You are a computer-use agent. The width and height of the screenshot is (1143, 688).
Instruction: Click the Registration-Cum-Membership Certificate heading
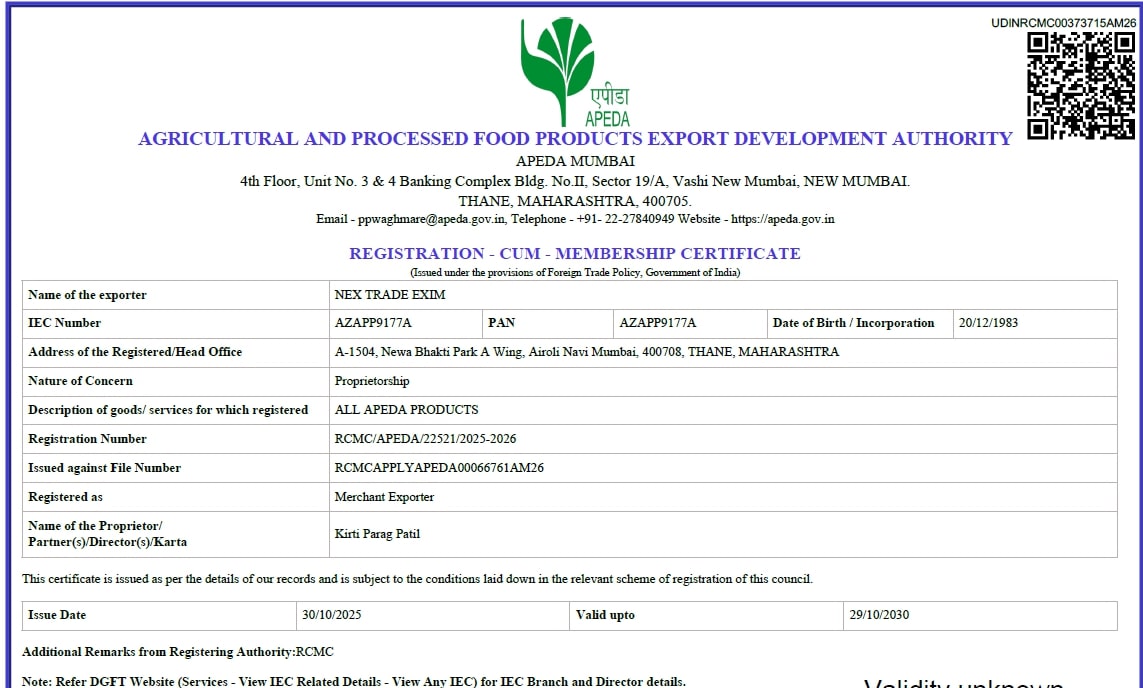click(574, 254)
